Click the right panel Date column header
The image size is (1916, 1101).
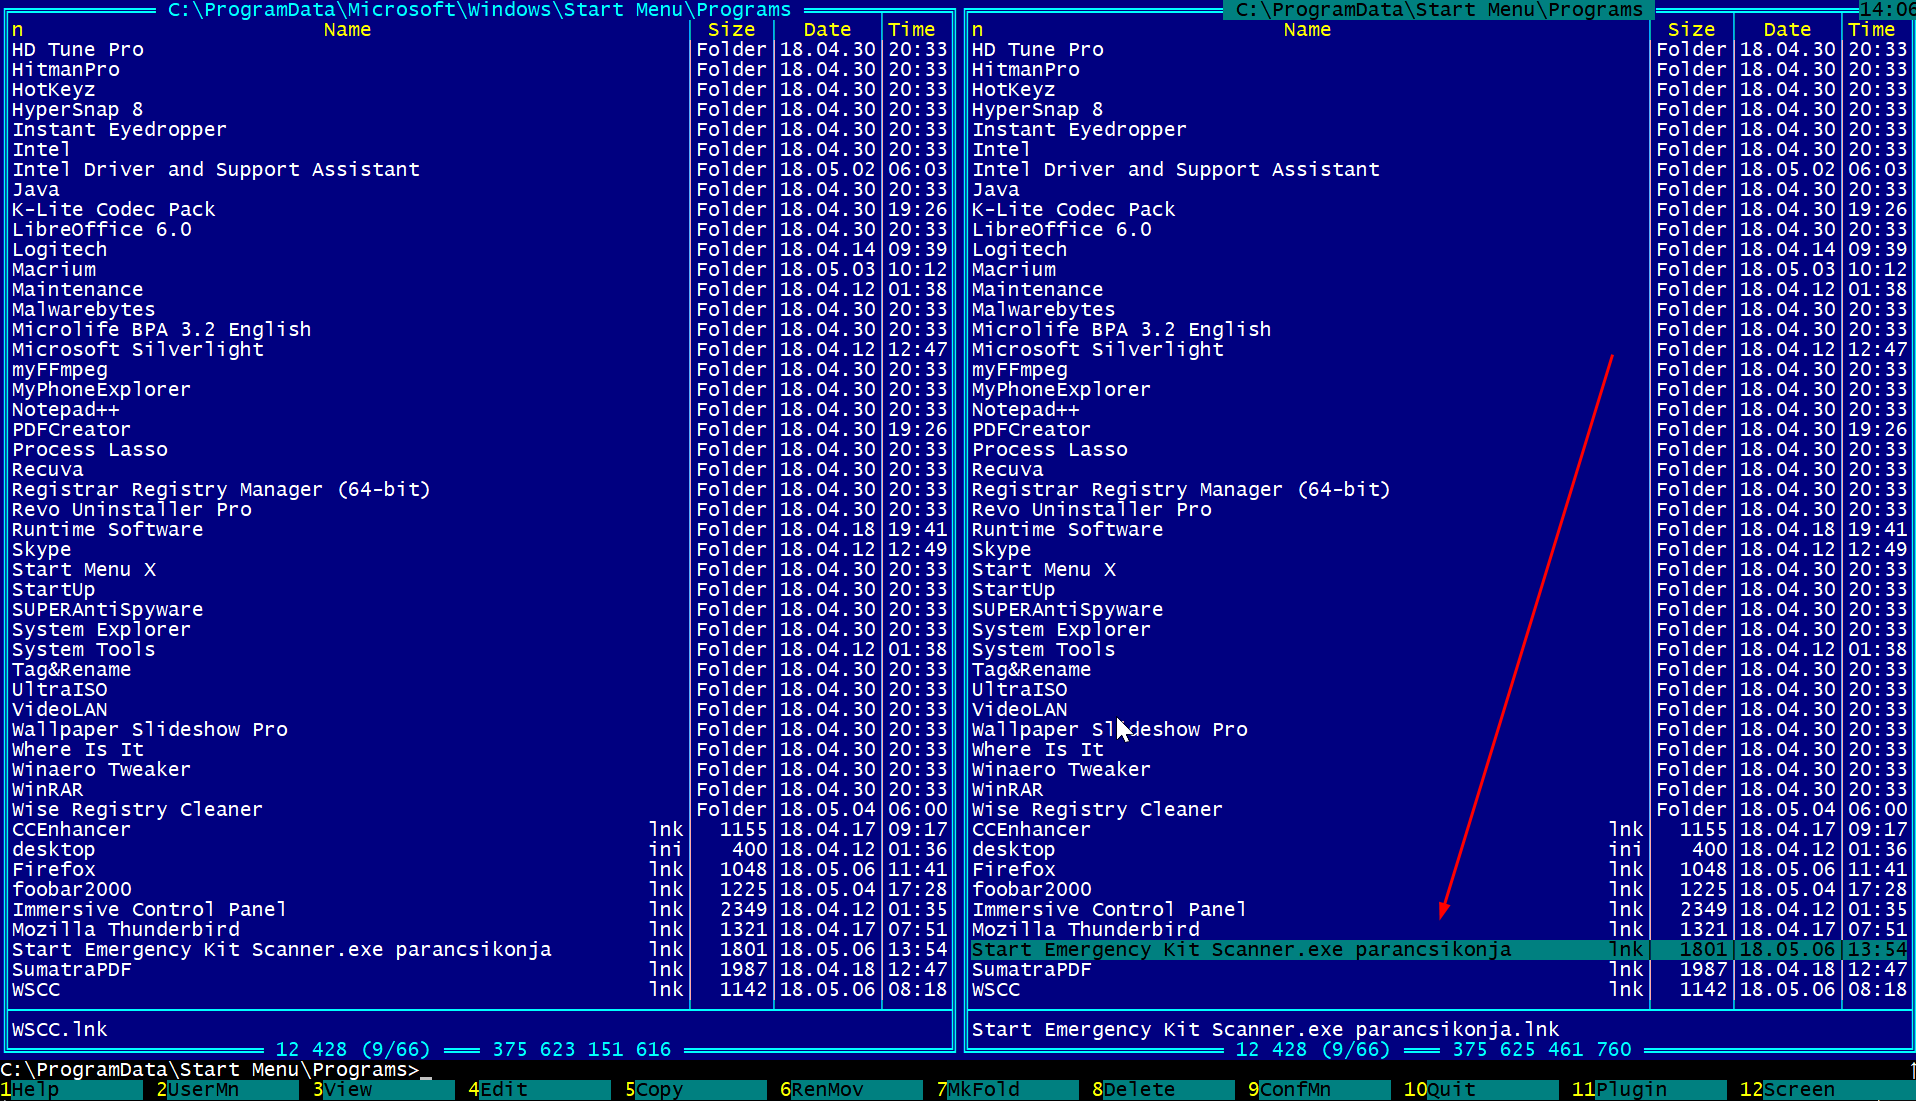1787,30
